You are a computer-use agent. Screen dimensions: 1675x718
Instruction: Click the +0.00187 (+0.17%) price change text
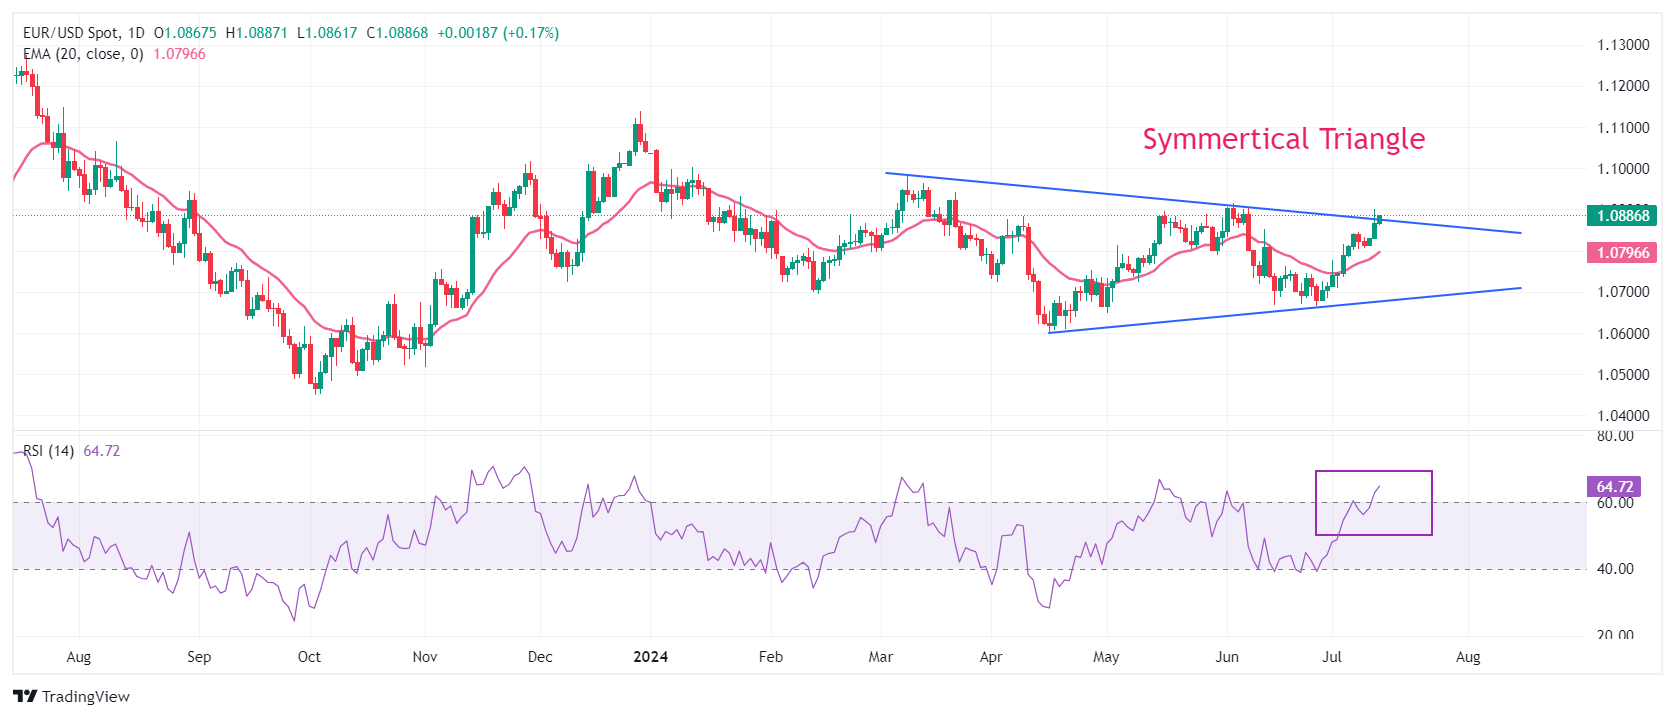click(498, 33)
